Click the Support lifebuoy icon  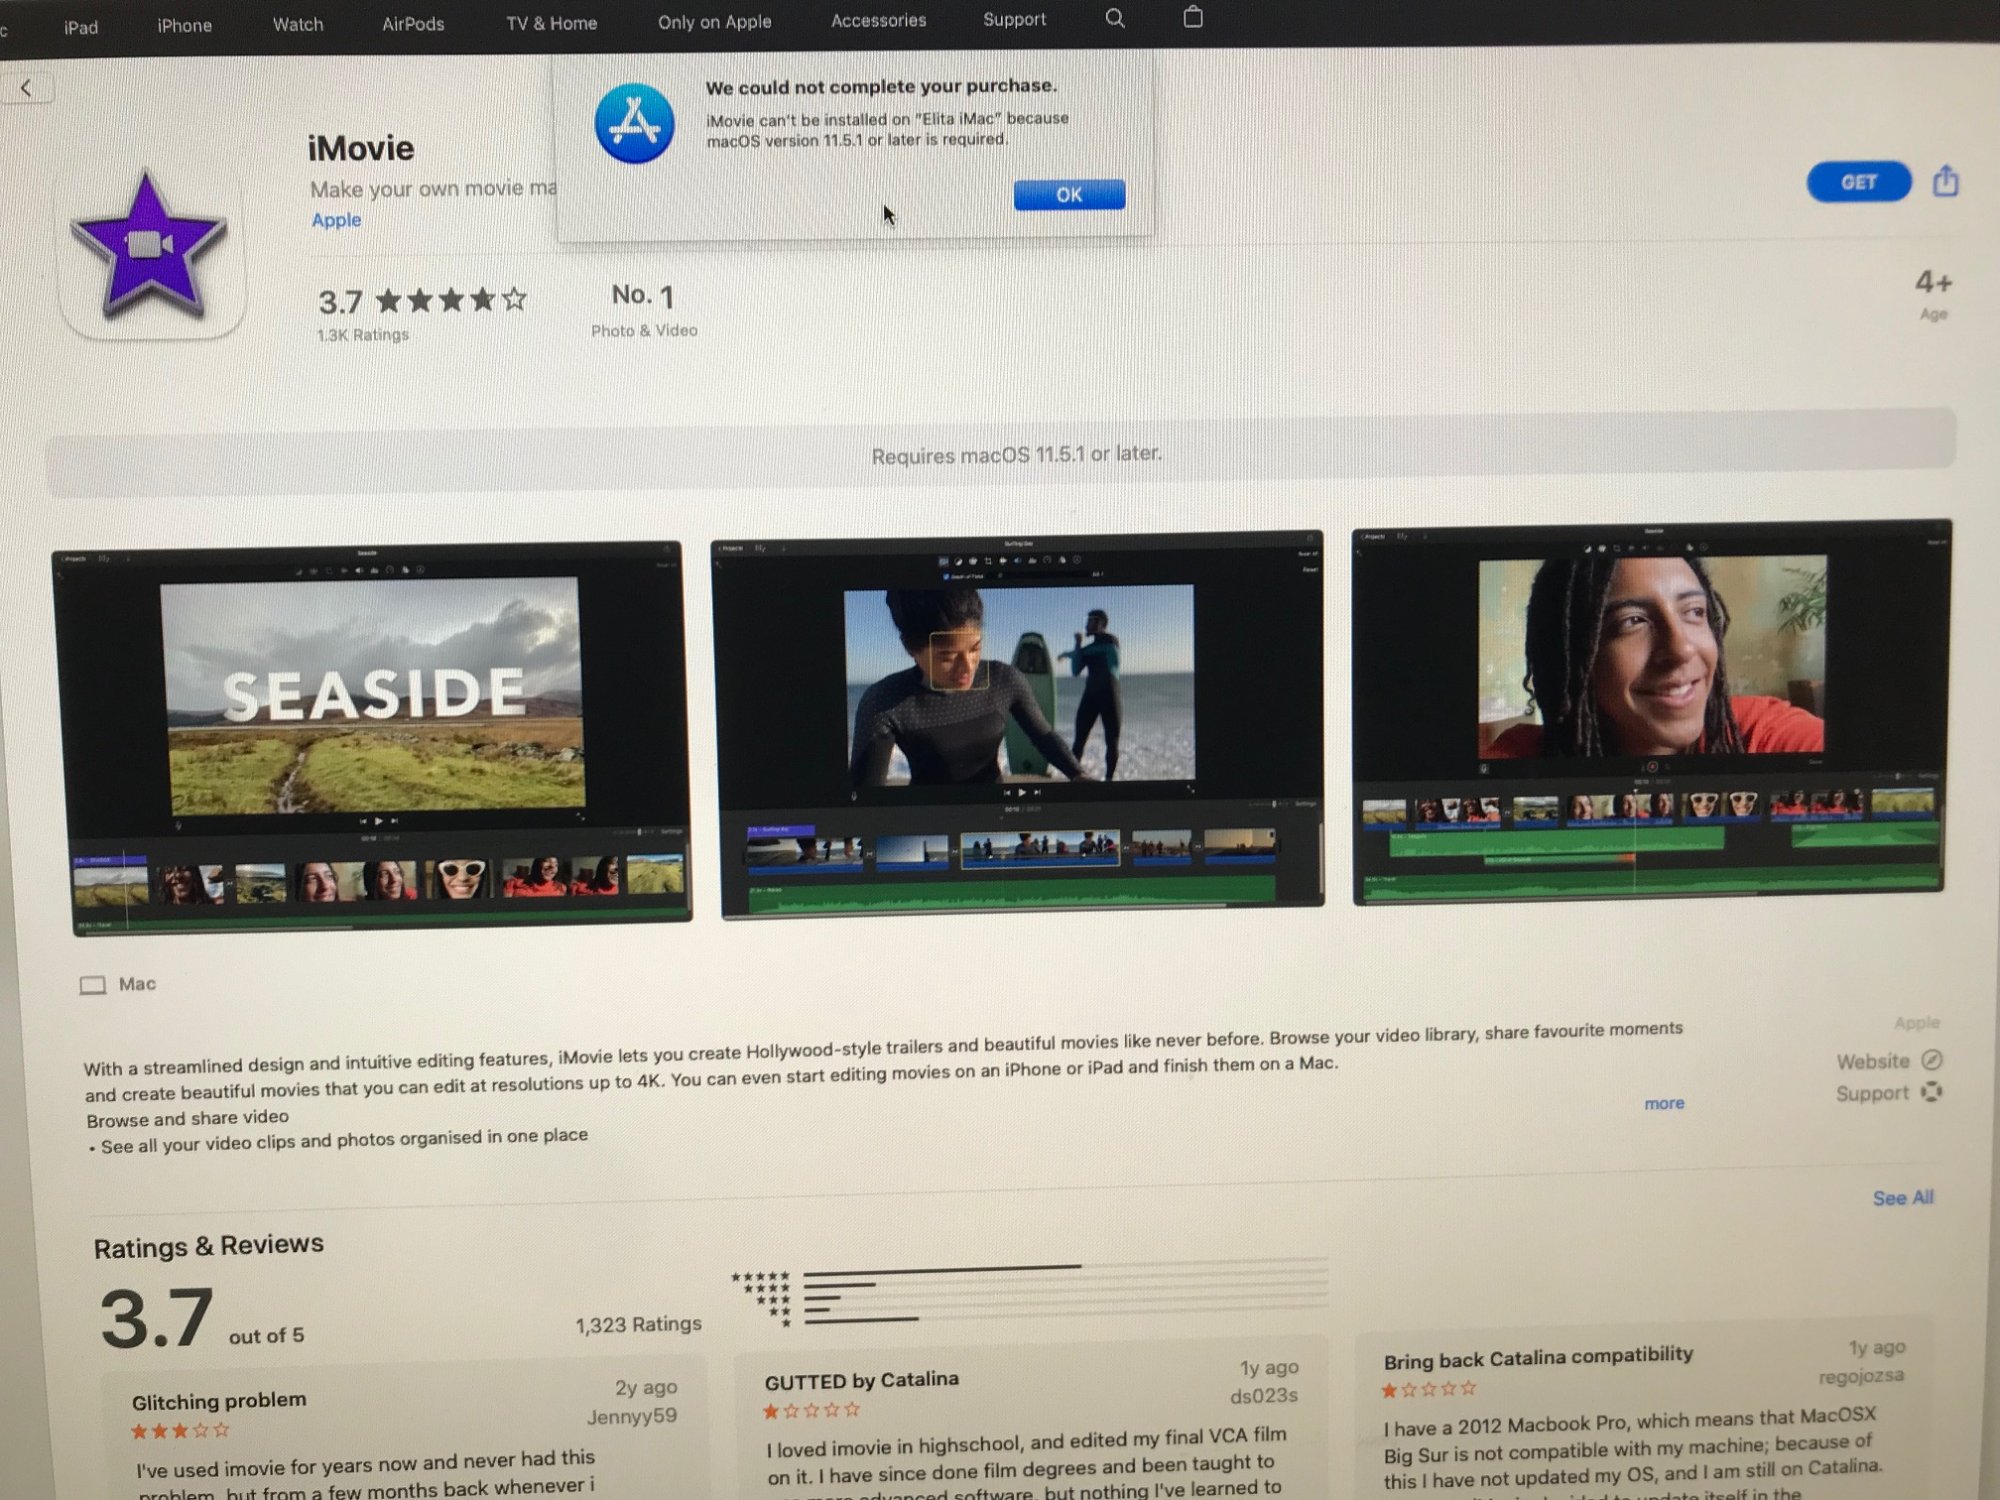pyautogui.click(x=1931, y=1092)
